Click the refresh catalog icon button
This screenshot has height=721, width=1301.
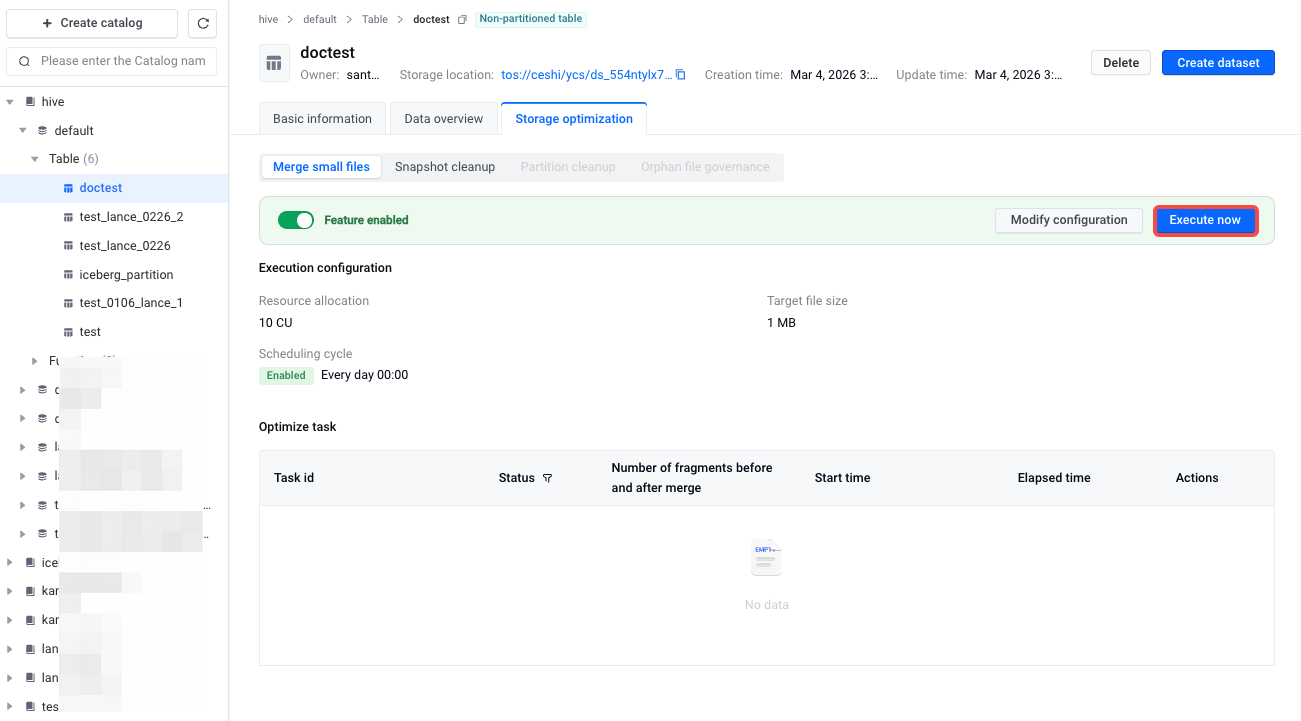[x=202, y=23]
